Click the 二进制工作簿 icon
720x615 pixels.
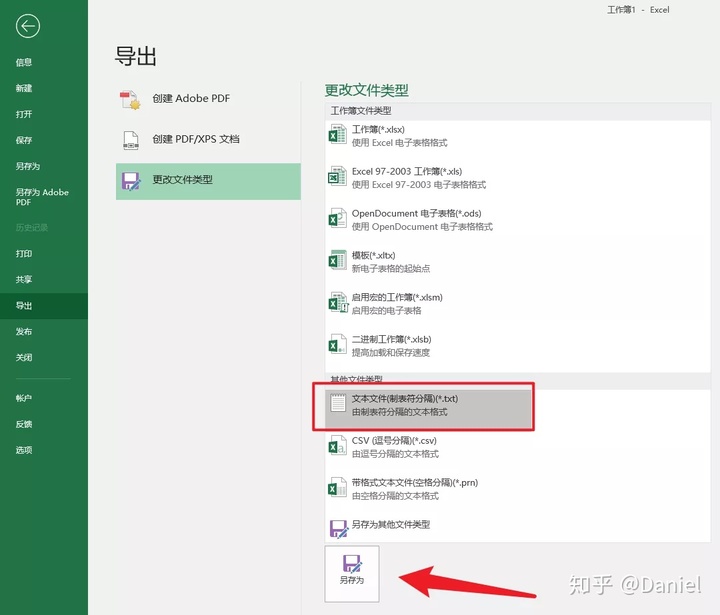(338, 344)
